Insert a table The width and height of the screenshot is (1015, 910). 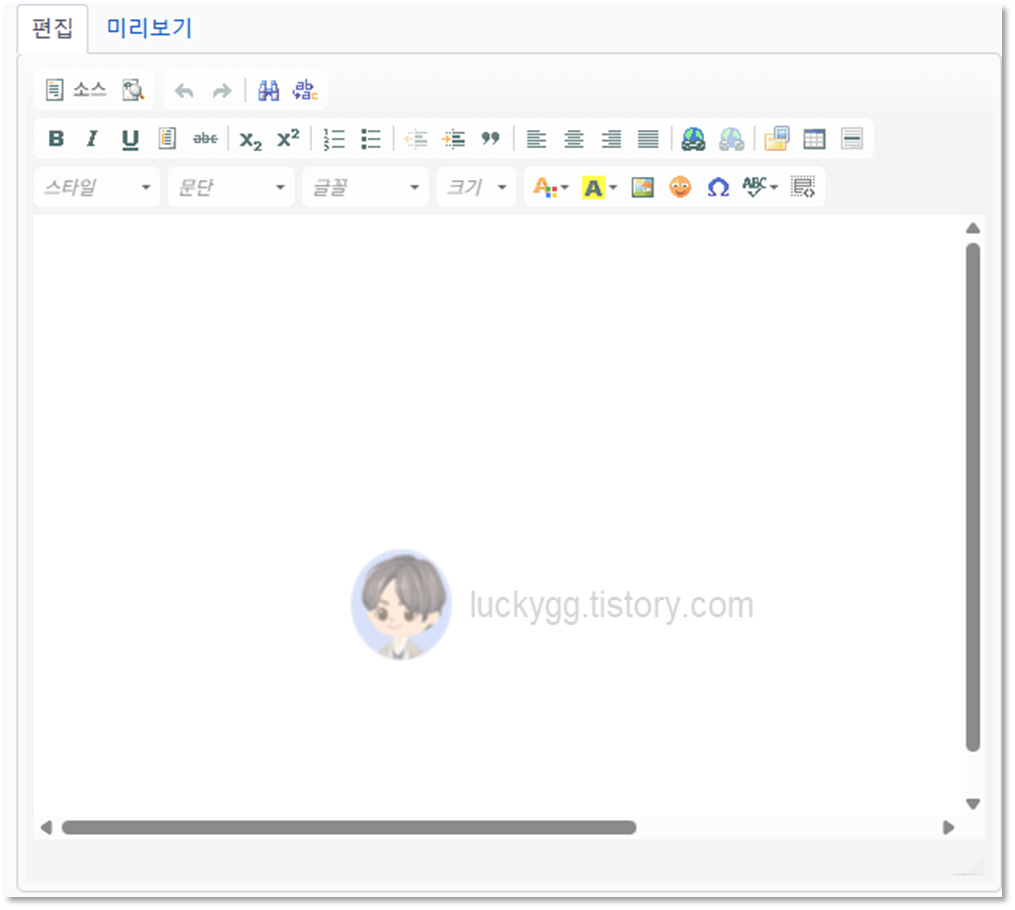[x=814, y=139]
